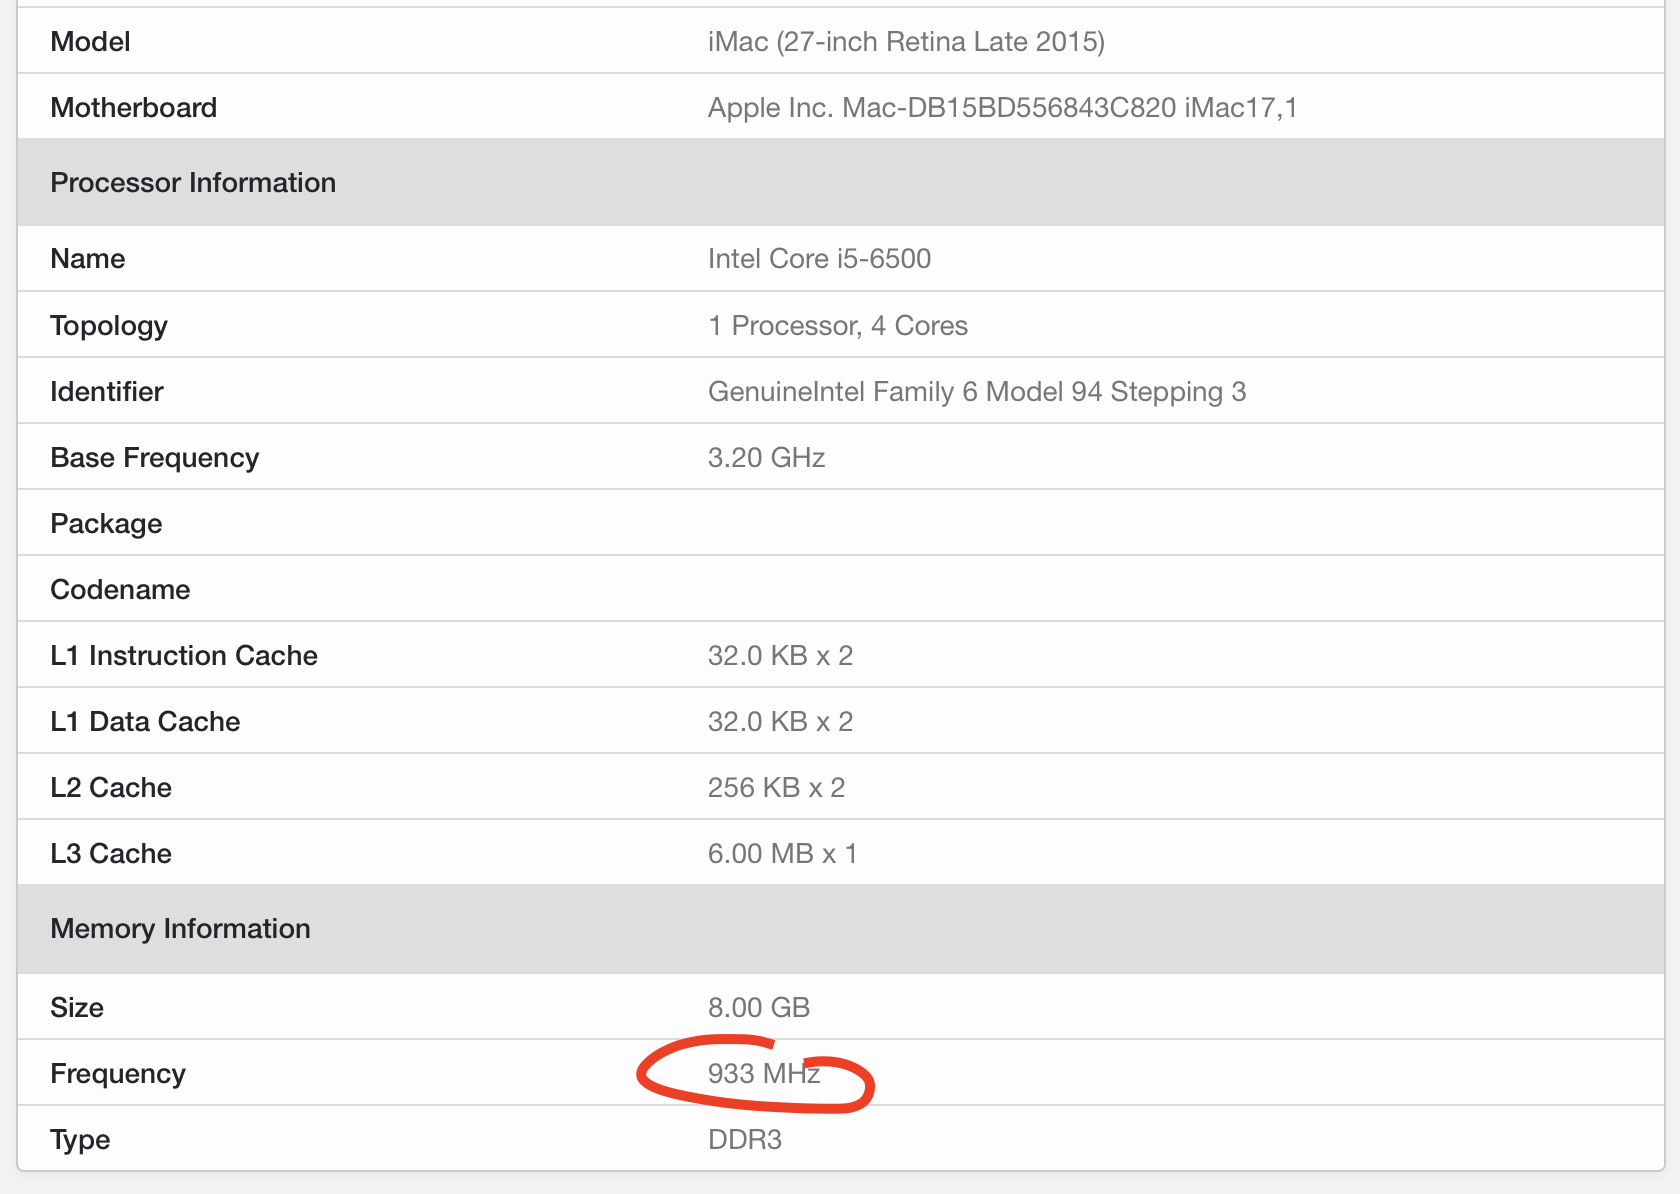The width and height of the screenshot is (1680, 1194).
Task: Click the 'iMac (27-inch Retina Late 2015)' value
Action: tap(906, 42)
